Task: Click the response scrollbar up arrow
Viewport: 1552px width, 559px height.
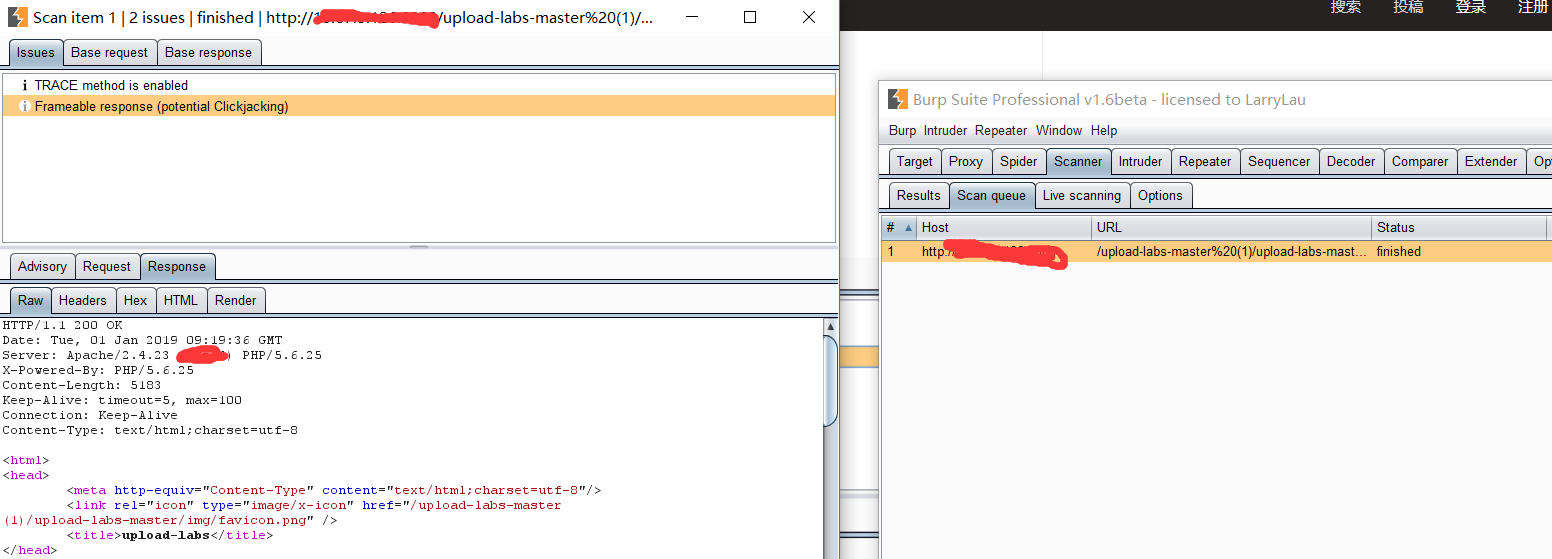Action: coord(830,326)
